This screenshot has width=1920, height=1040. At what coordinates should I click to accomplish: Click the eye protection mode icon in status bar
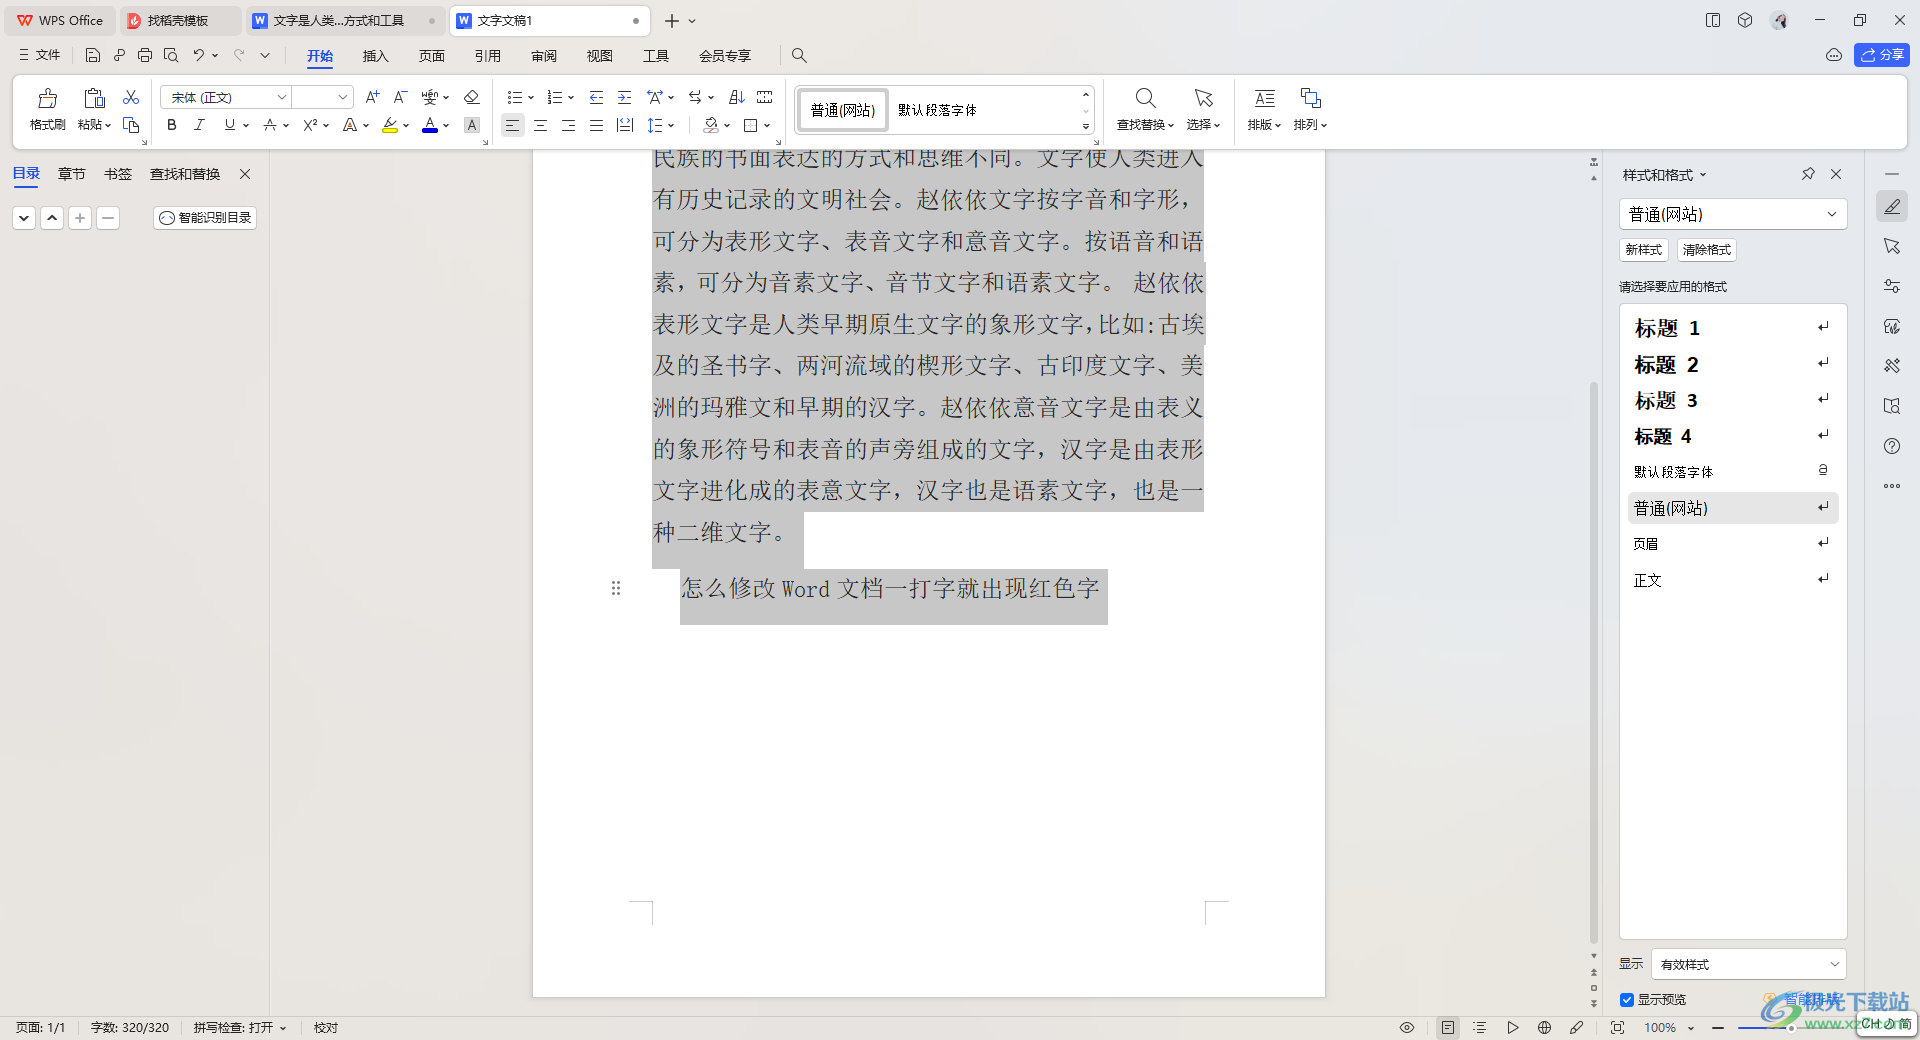tap(1407, 1027)
